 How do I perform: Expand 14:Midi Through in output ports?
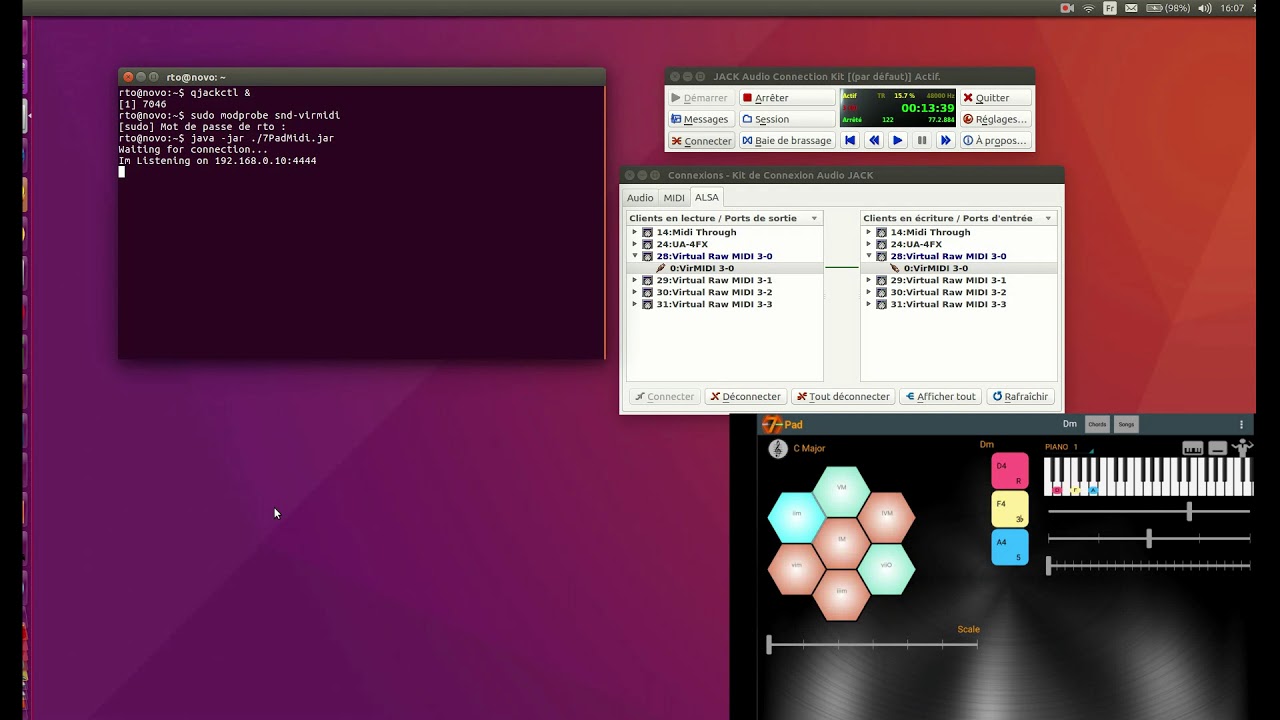pyautogui.click(x=634, y=232)
